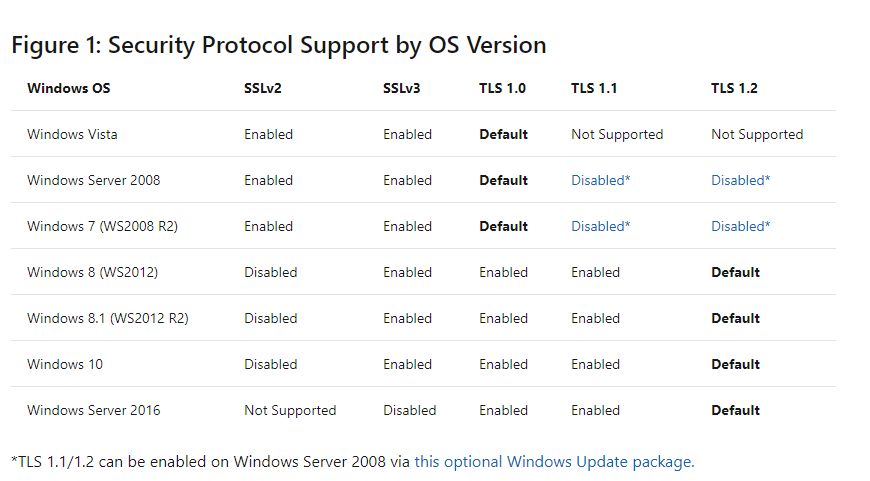Click Default TLS 1.2 cell for Windows 10
This screenshot has width=870, height=481.
pyautogui.click(x=735, y=364)
